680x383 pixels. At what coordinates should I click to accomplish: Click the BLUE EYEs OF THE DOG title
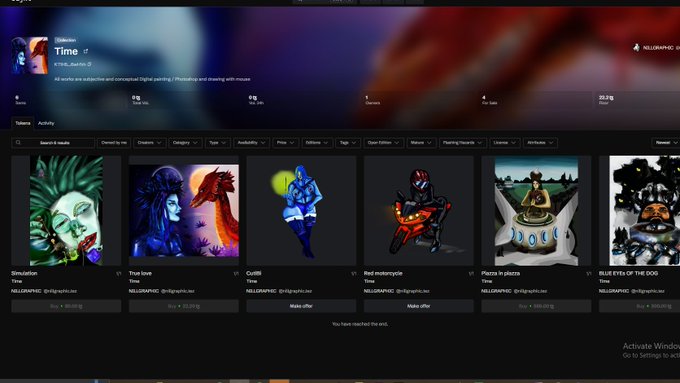[628, 273]
